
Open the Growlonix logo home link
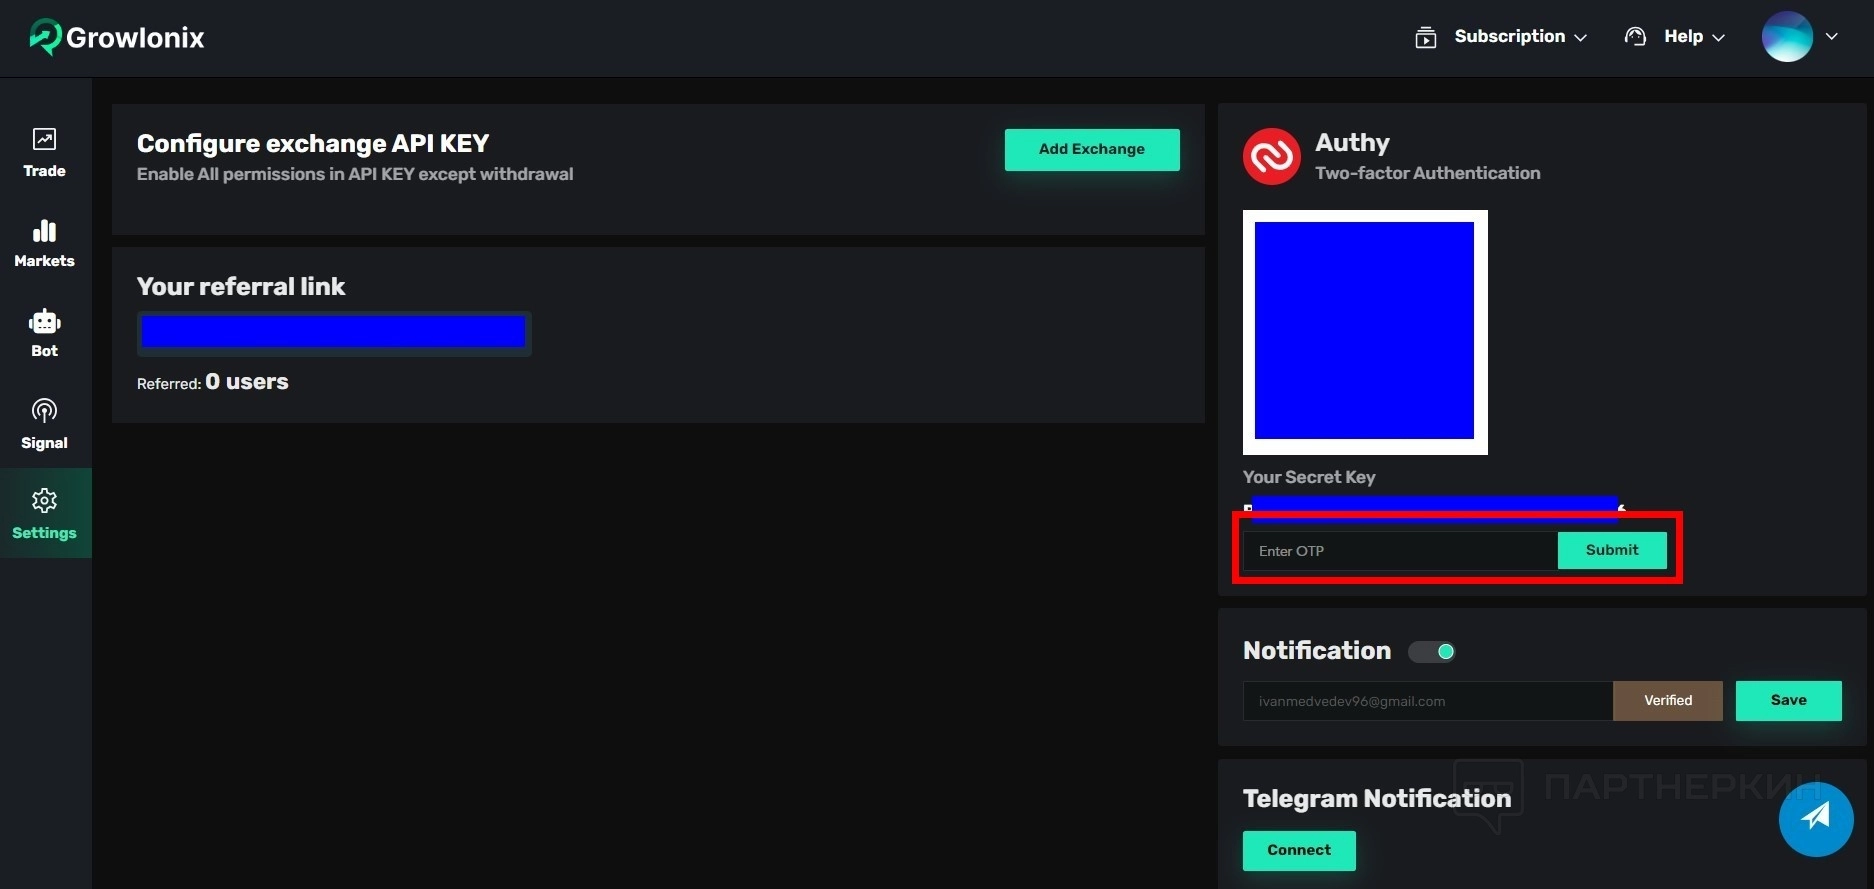click(x=117, y=37)
